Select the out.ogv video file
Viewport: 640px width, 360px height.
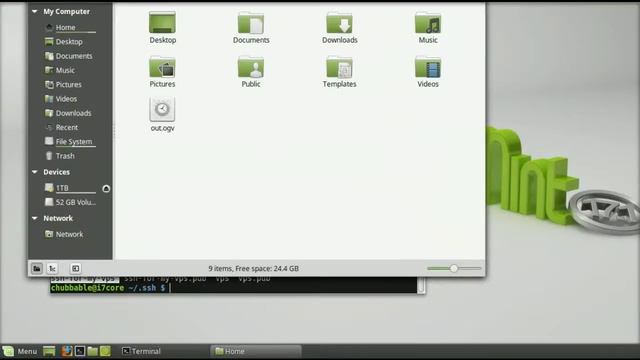[162, 110]
